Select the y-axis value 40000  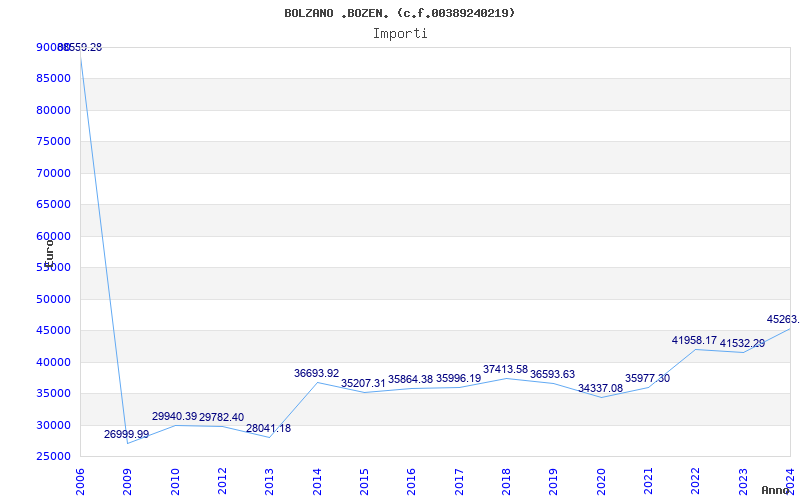click(x=54, y=362)
